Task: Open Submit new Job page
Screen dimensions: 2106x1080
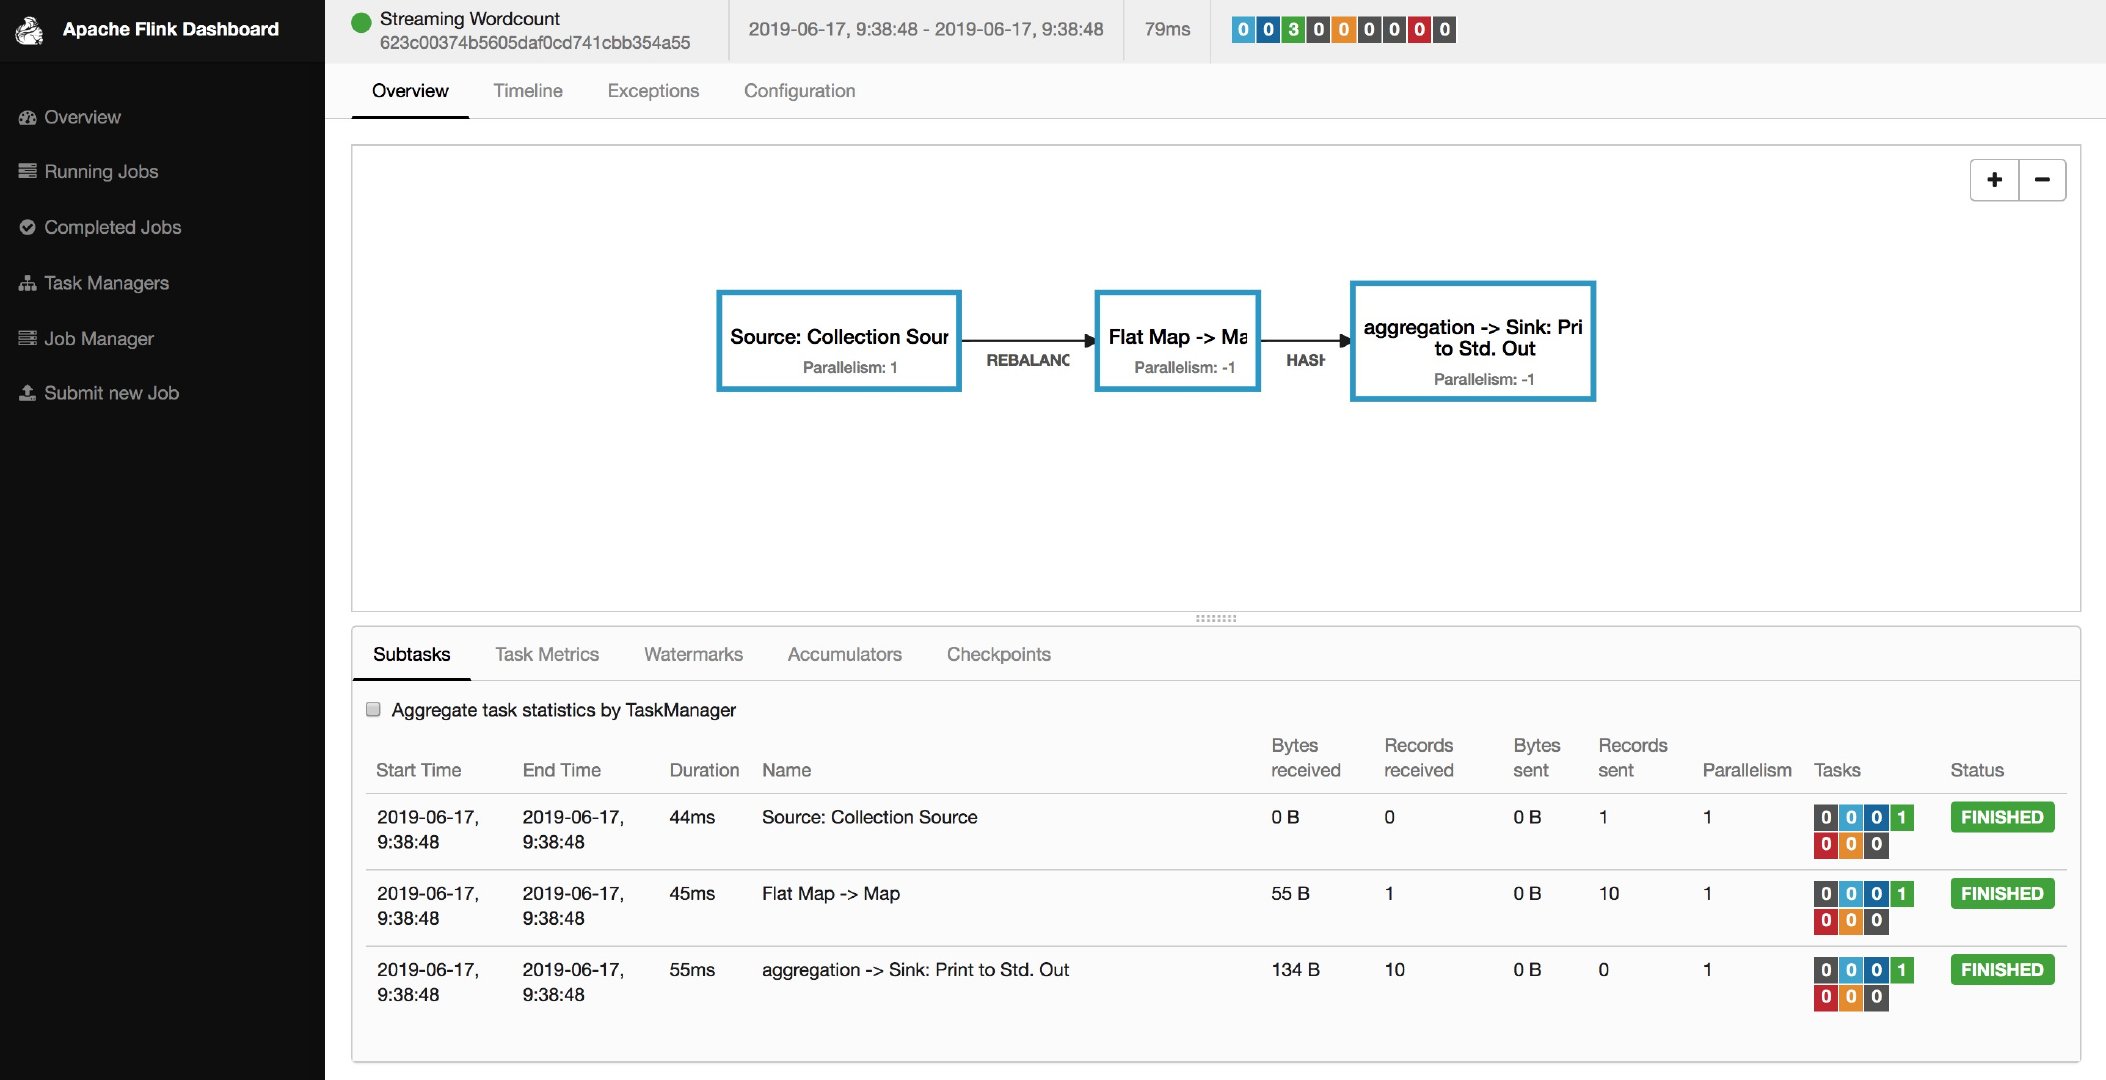Action: [x=110, y=392]
